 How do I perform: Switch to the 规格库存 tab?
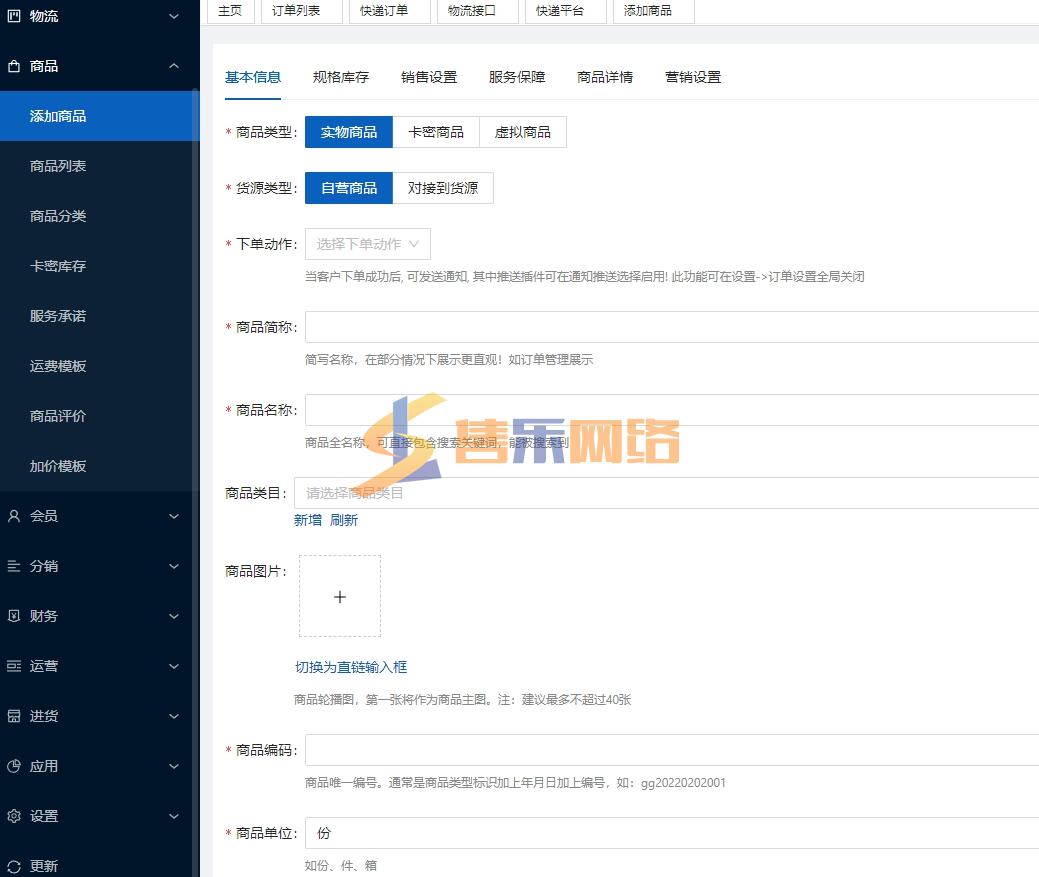point(340,77)
